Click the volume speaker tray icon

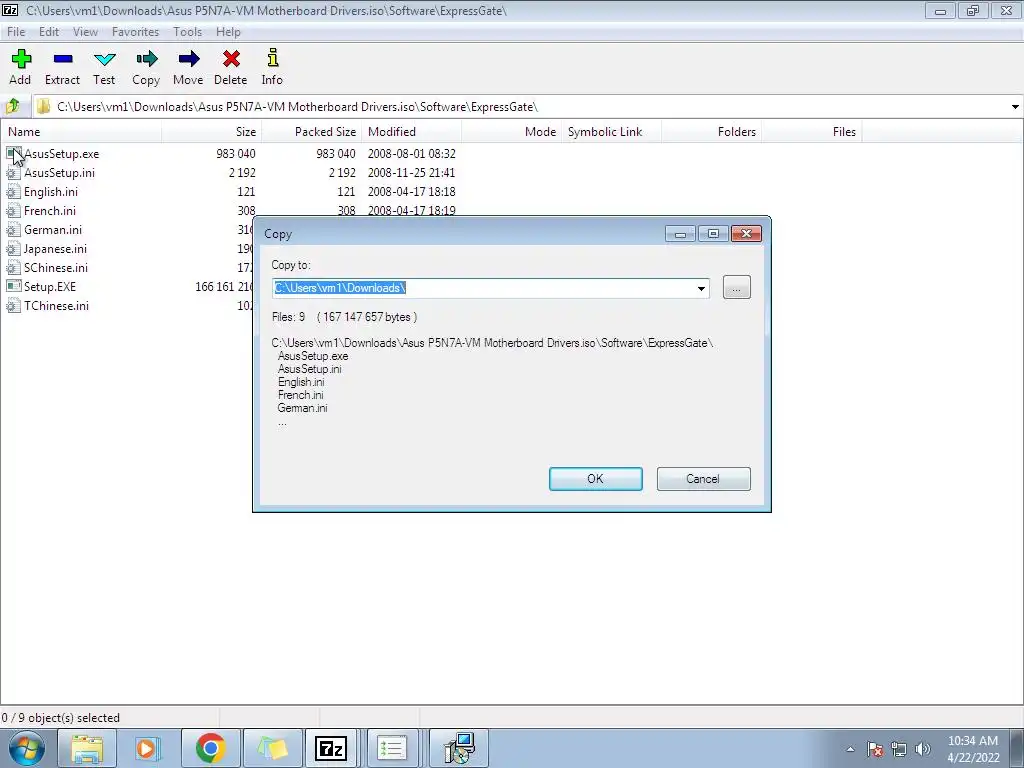coord(923,749)
